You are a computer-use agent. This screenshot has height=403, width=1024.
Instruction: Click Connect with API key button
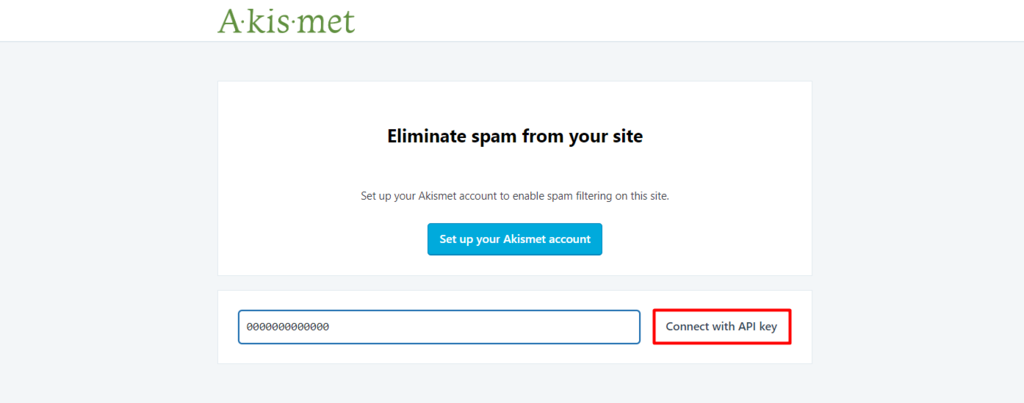722,327
